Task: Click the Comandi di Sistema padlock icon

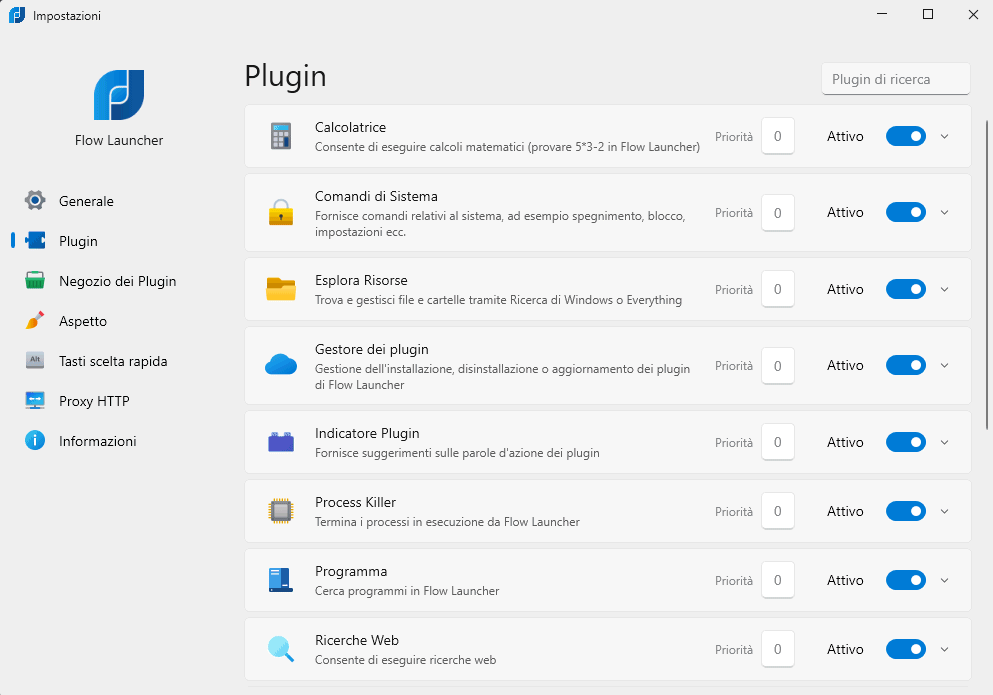Action: click(x=281, y=213)
